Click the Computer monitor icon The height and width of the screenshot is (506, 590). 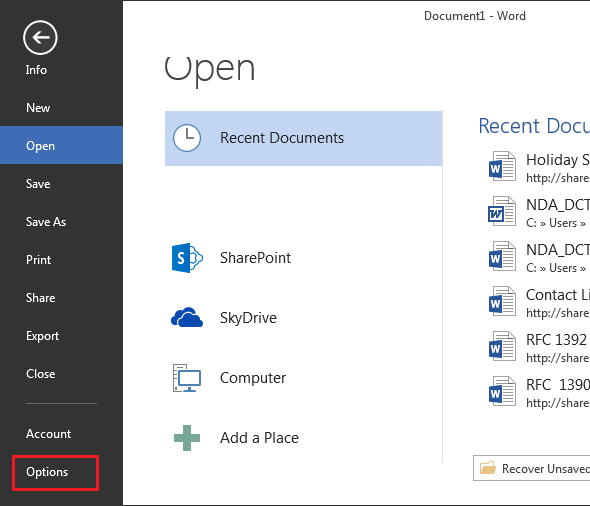pyautogui.click(x=187, y=378)
